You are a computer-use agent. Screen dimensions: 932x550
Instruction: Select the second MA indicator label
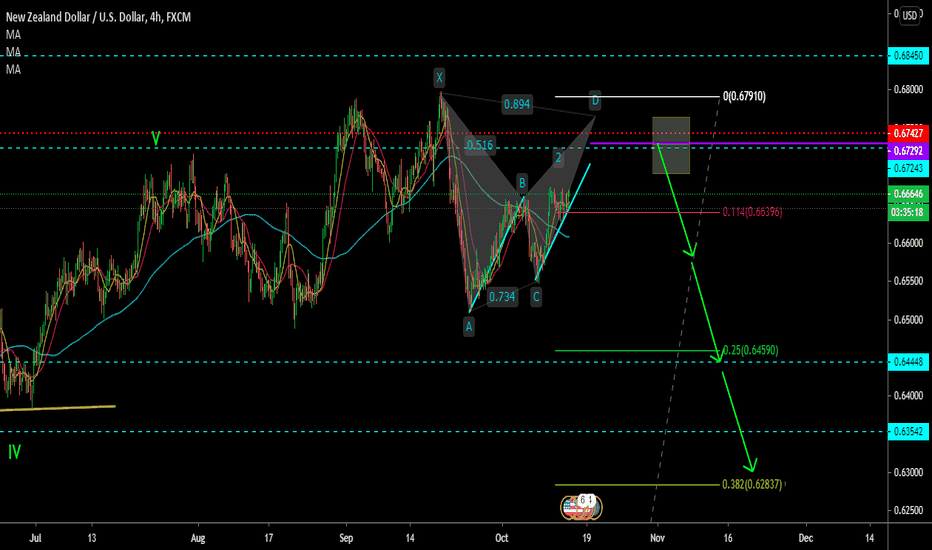point(13,52)
